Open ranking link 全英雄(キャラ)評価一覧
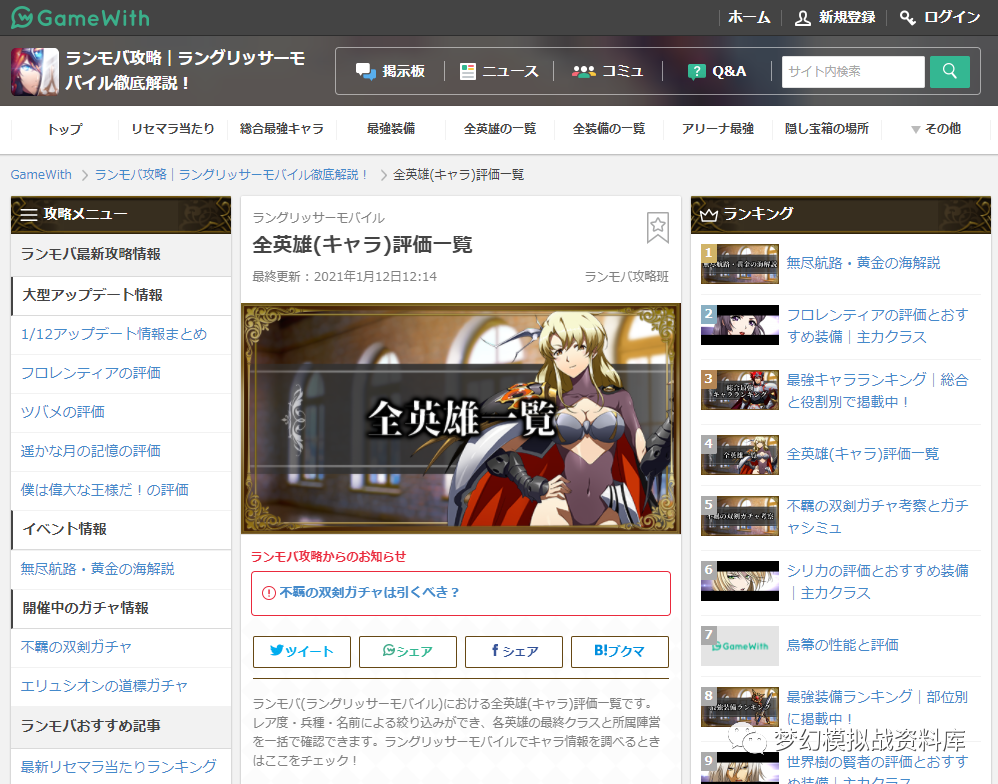 tap(862, 454)
